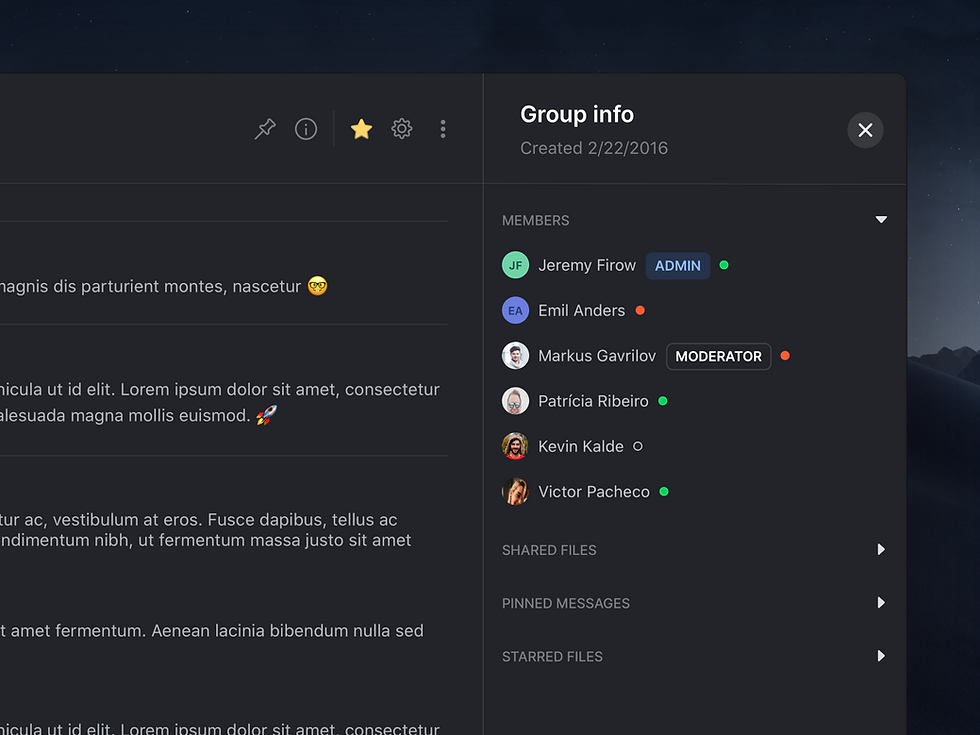This screenshot has height=735, width=980.
Task: Select member name Markus Gavrilov
Action: 597,356
